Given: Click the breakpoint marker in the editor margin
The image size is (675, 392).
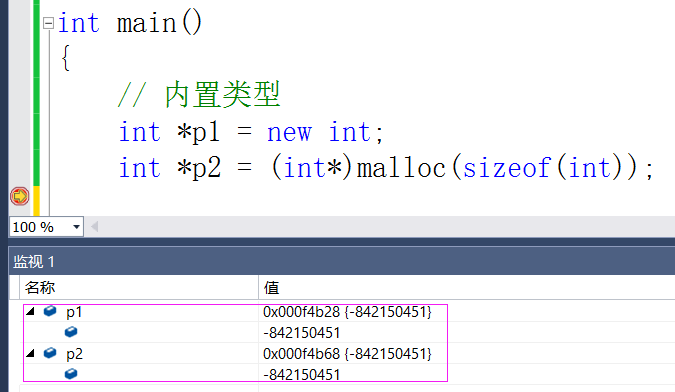Looking at the screenshot, I should 19,196.
